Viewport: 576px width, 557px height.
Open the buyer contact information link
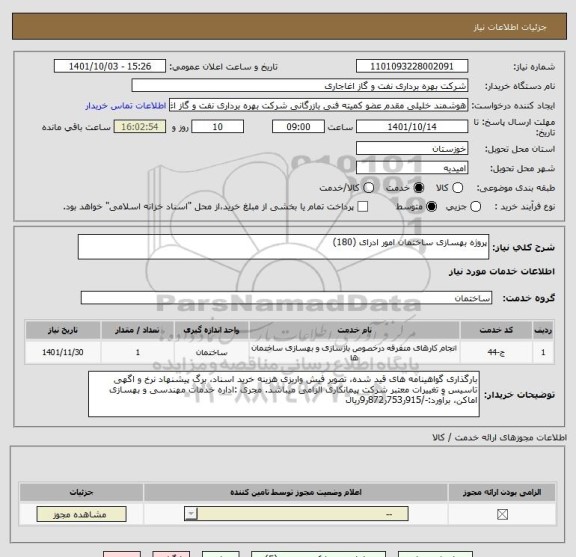[x=126, y=106]
